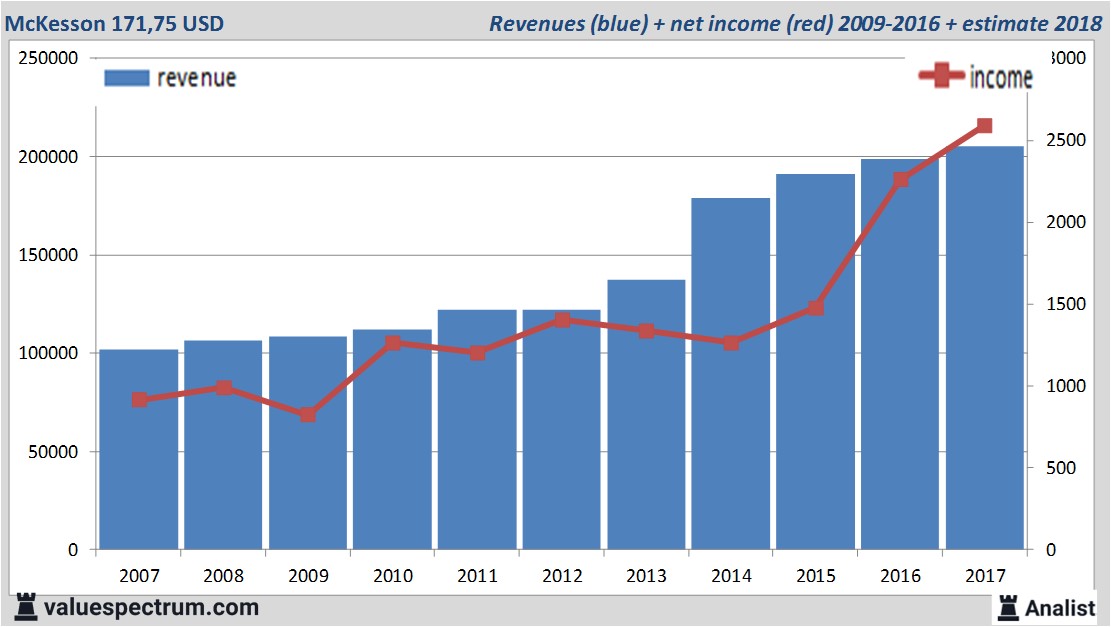The image size is (1111, 627).
Task: Click the 50000 left axis value
Action: [x=53, y=451]
